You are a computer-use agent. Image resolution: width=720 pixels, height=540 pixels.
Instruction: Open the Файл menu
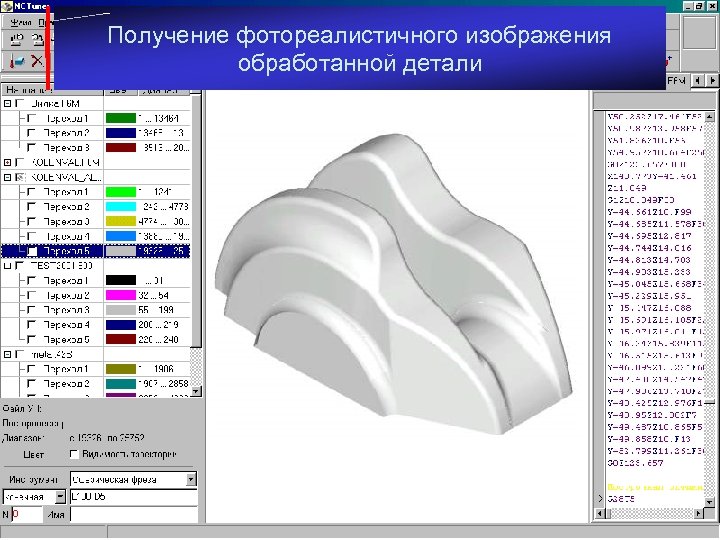[20, 22]
